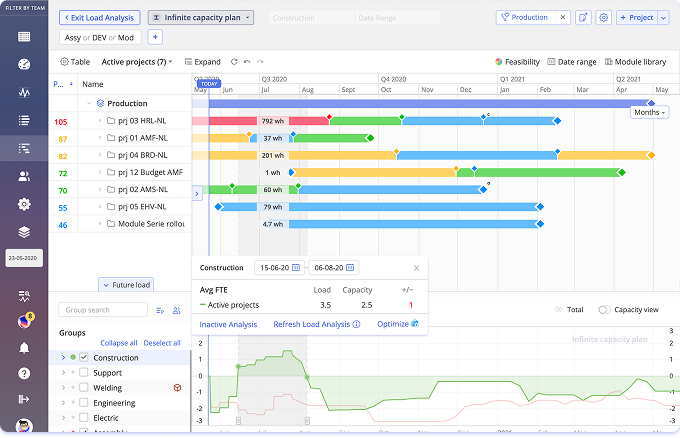Screen dimensions: 680x438
Task: Open the settings gear in sidebar
Action: [24, 204]
